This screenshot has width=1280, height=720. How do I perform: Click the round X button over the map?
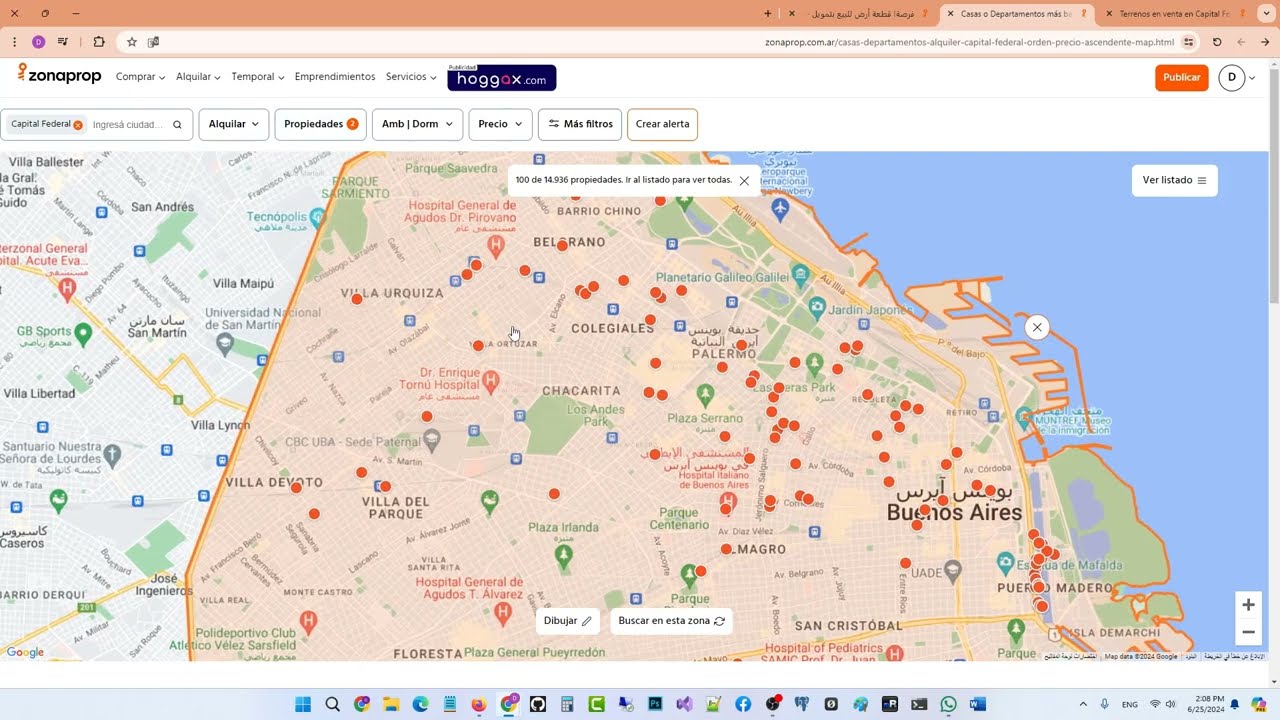click(x=1037, y=327)
